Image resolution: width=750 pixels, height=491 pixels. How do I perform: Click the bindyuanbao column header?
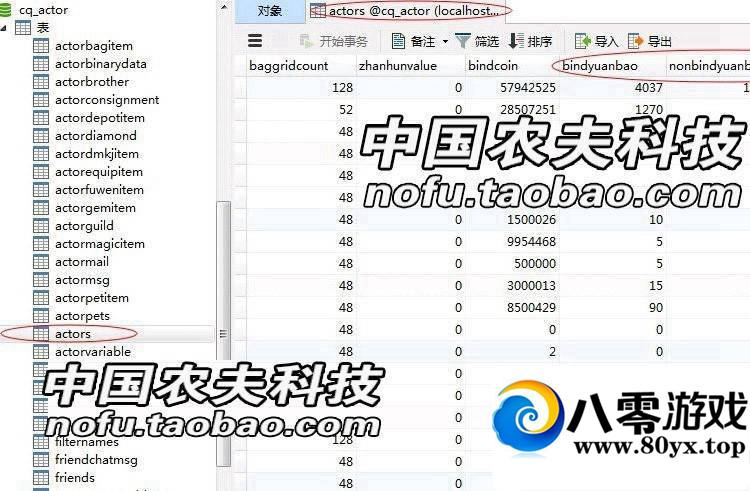[613, 65]
